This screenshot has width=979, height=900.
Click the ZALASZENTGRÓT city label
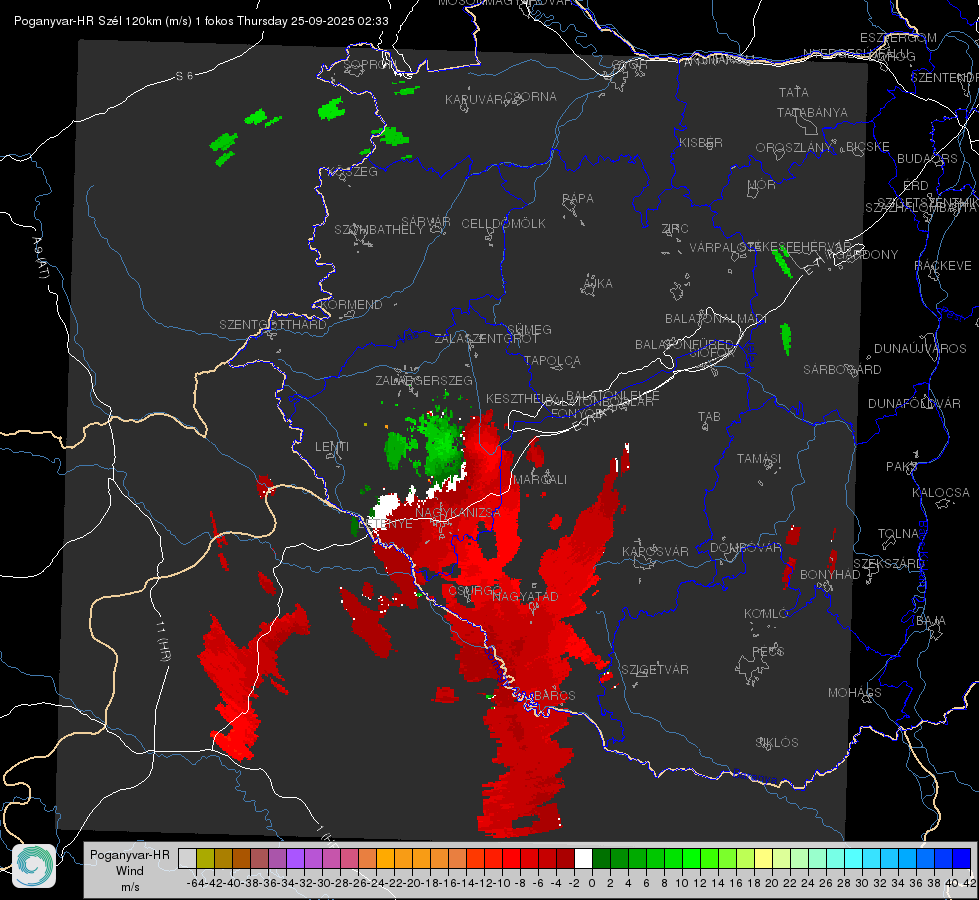coord(486,339)
